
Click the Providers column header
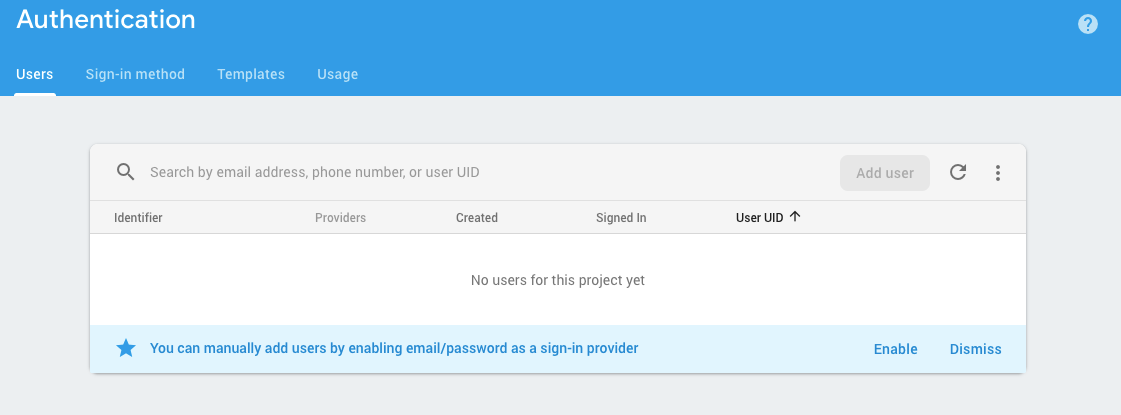pos(340,218)
